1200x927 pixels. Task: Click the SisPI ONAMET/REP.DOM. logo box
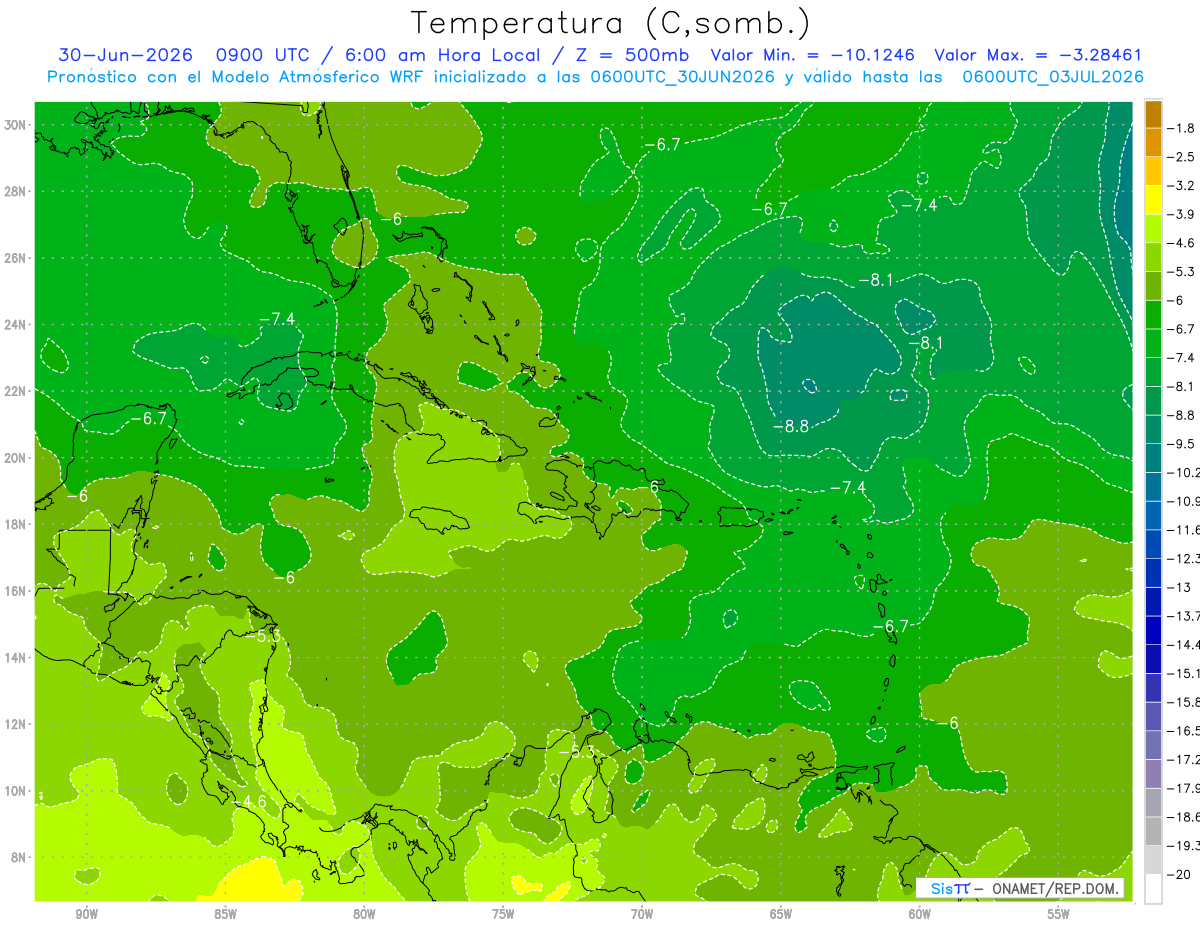click(1021, 888)
